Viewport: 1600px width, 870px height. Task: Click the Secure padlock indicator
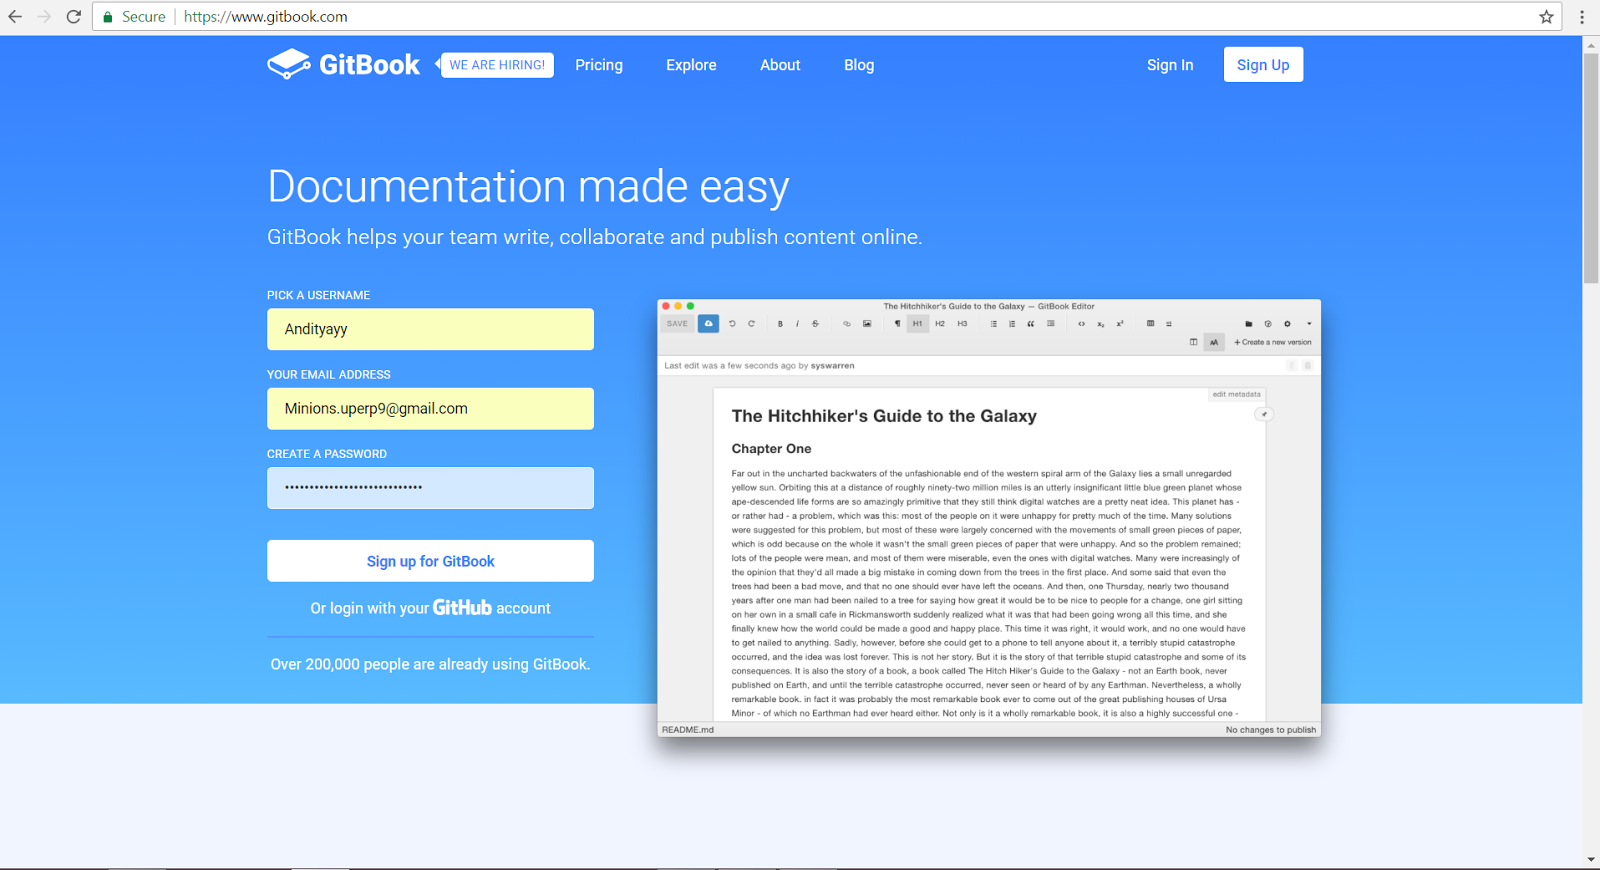pyautogui.click(x=134, y=17)
